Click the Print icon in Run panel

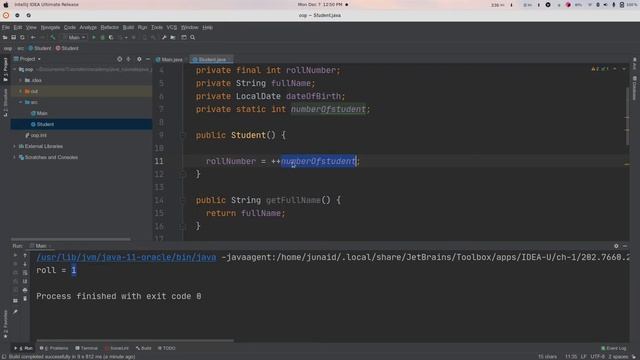(x=25, y=290)
